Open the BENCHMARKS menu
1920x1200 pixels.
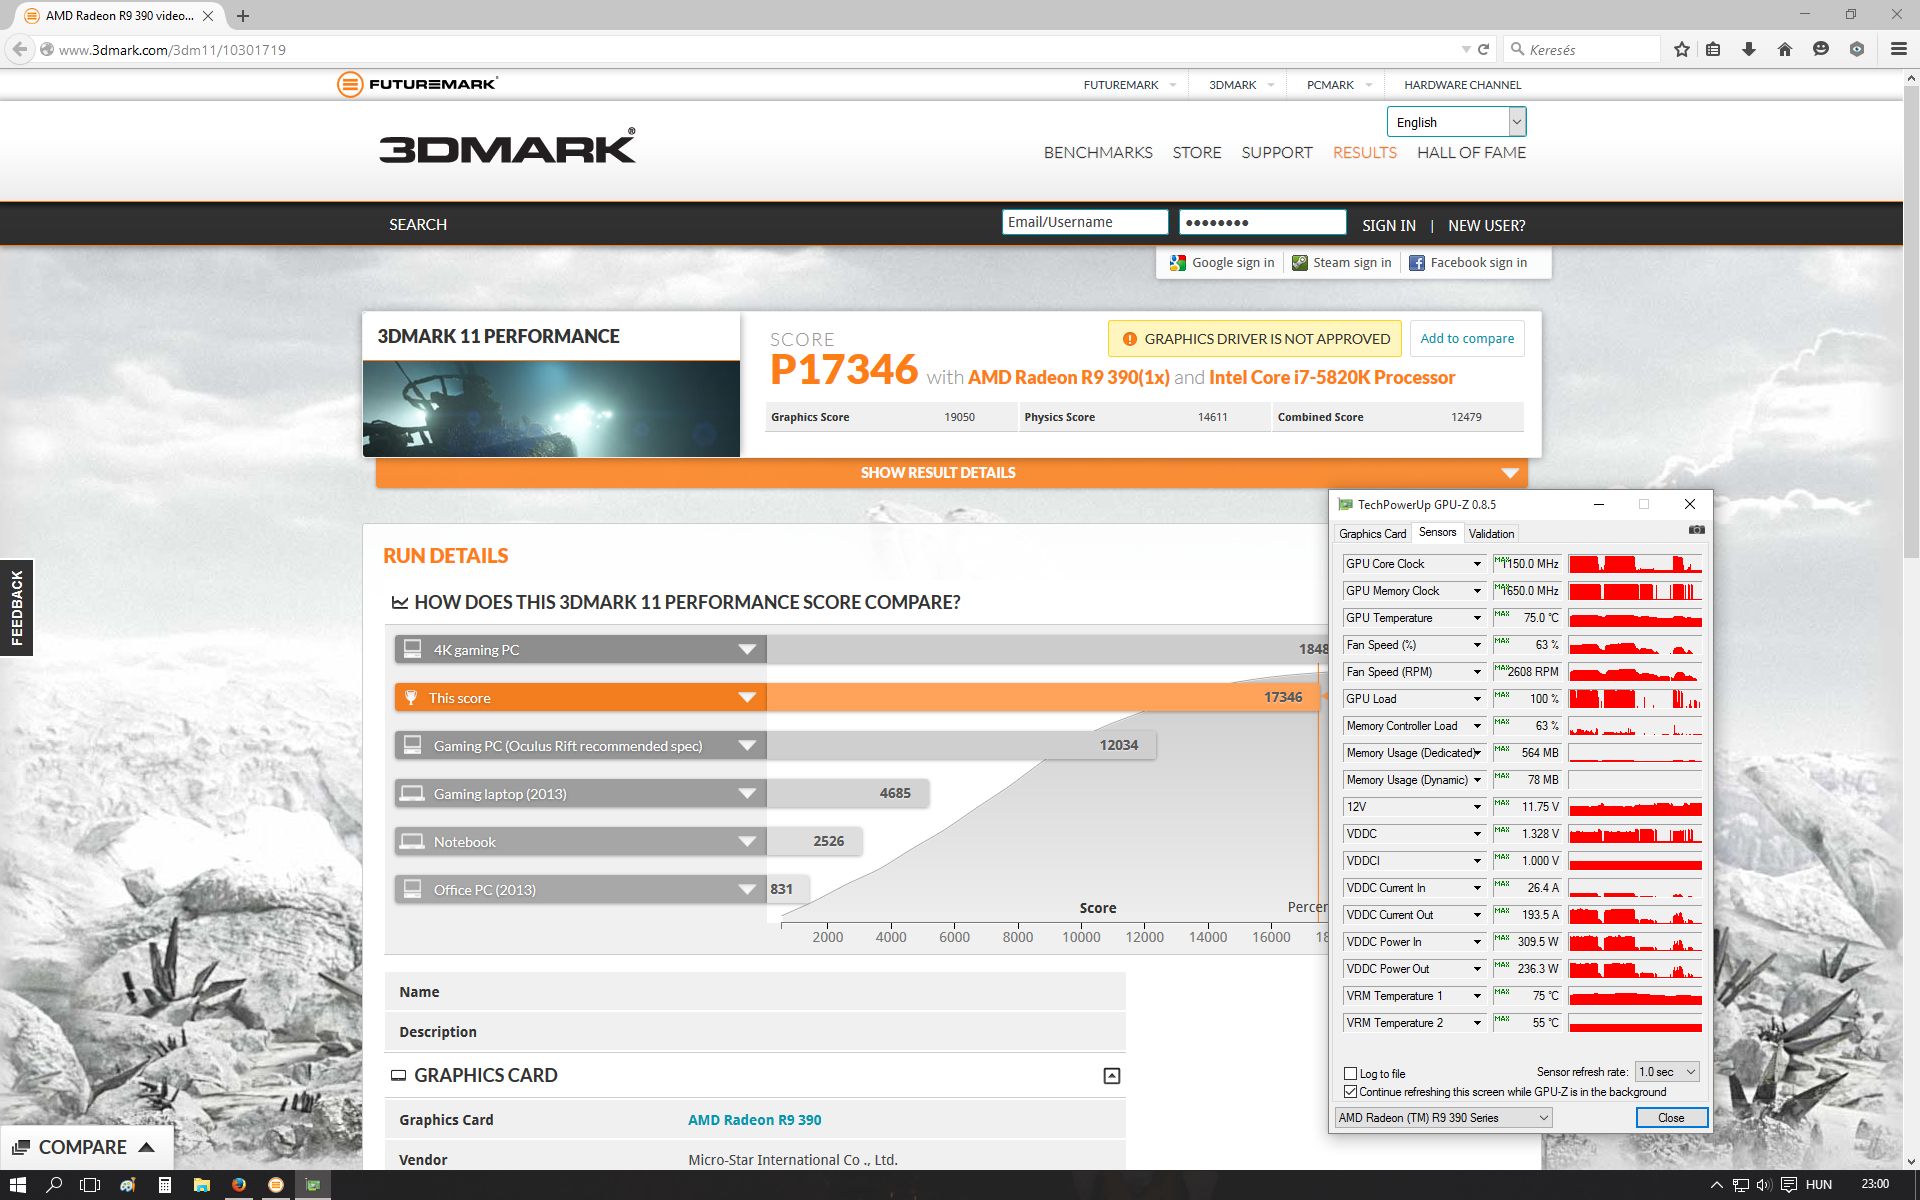[1098, 153]
